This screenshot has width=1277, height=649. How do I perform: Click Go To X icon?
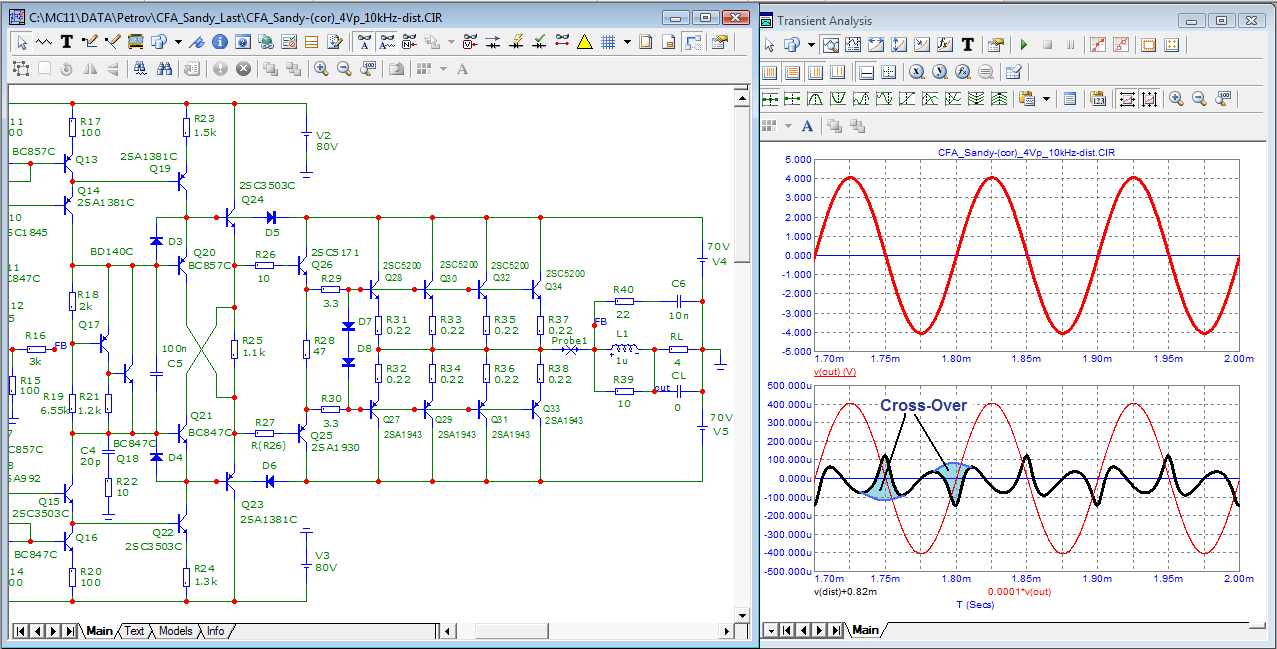(x=917, y=72)
